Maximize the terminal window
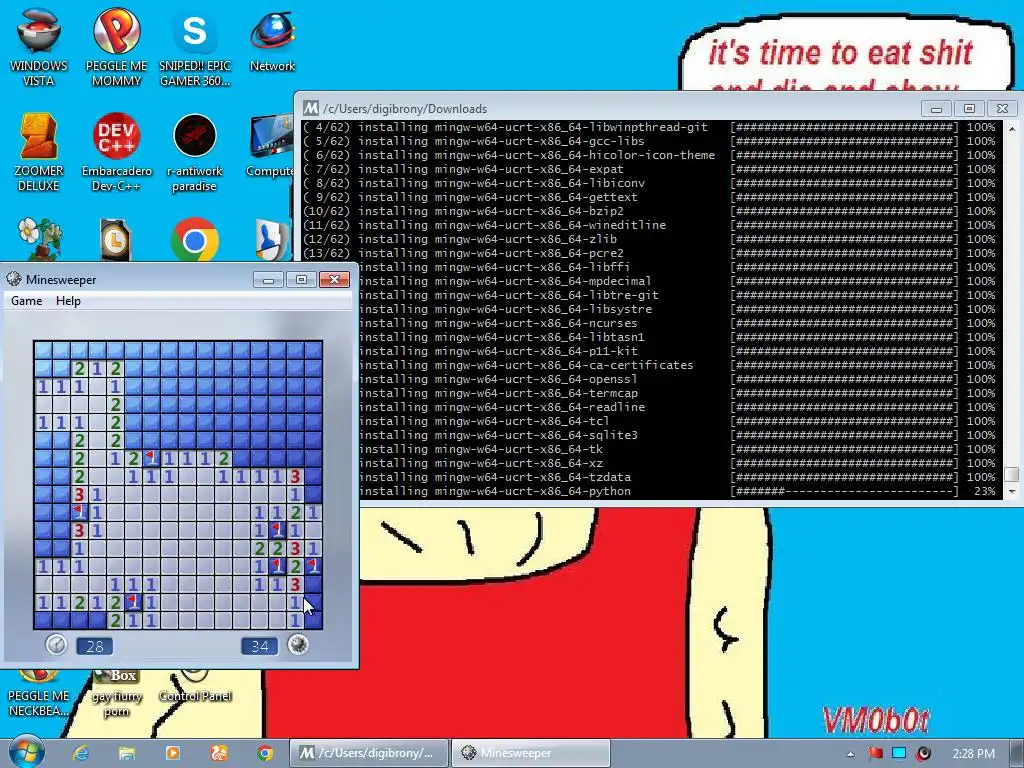 [x=969, y=108]
